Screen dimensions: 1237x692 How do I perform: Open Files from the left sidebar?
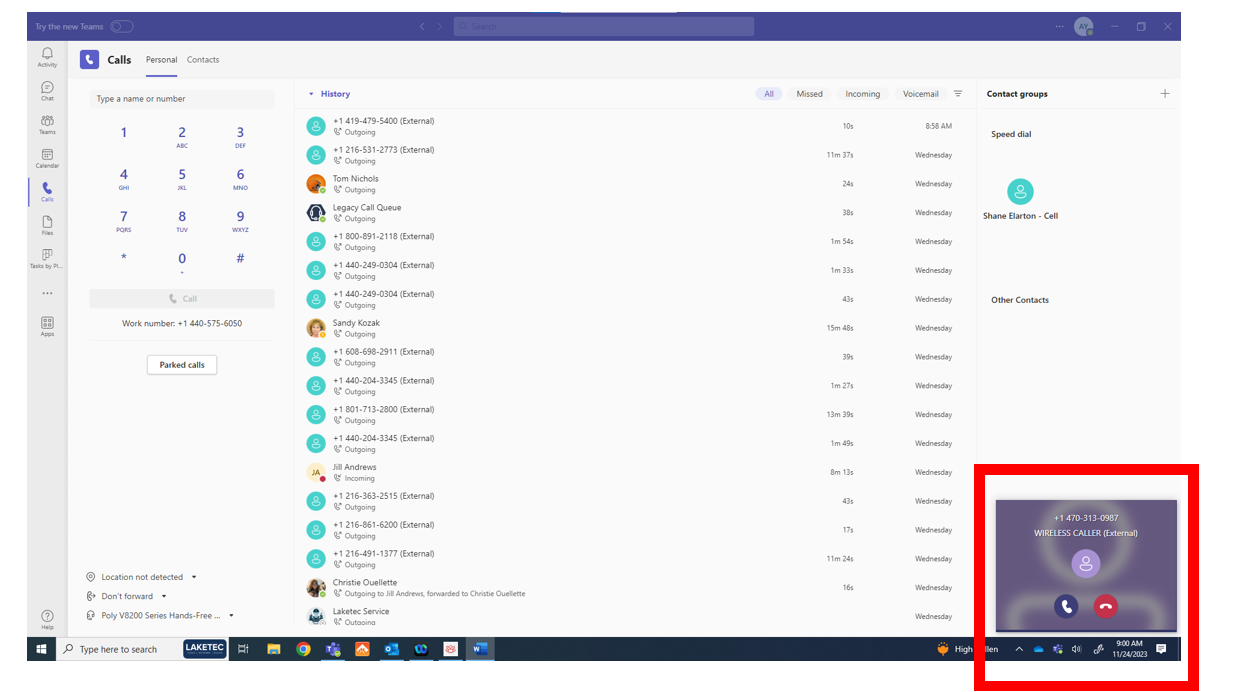click(x=47, y=226)
